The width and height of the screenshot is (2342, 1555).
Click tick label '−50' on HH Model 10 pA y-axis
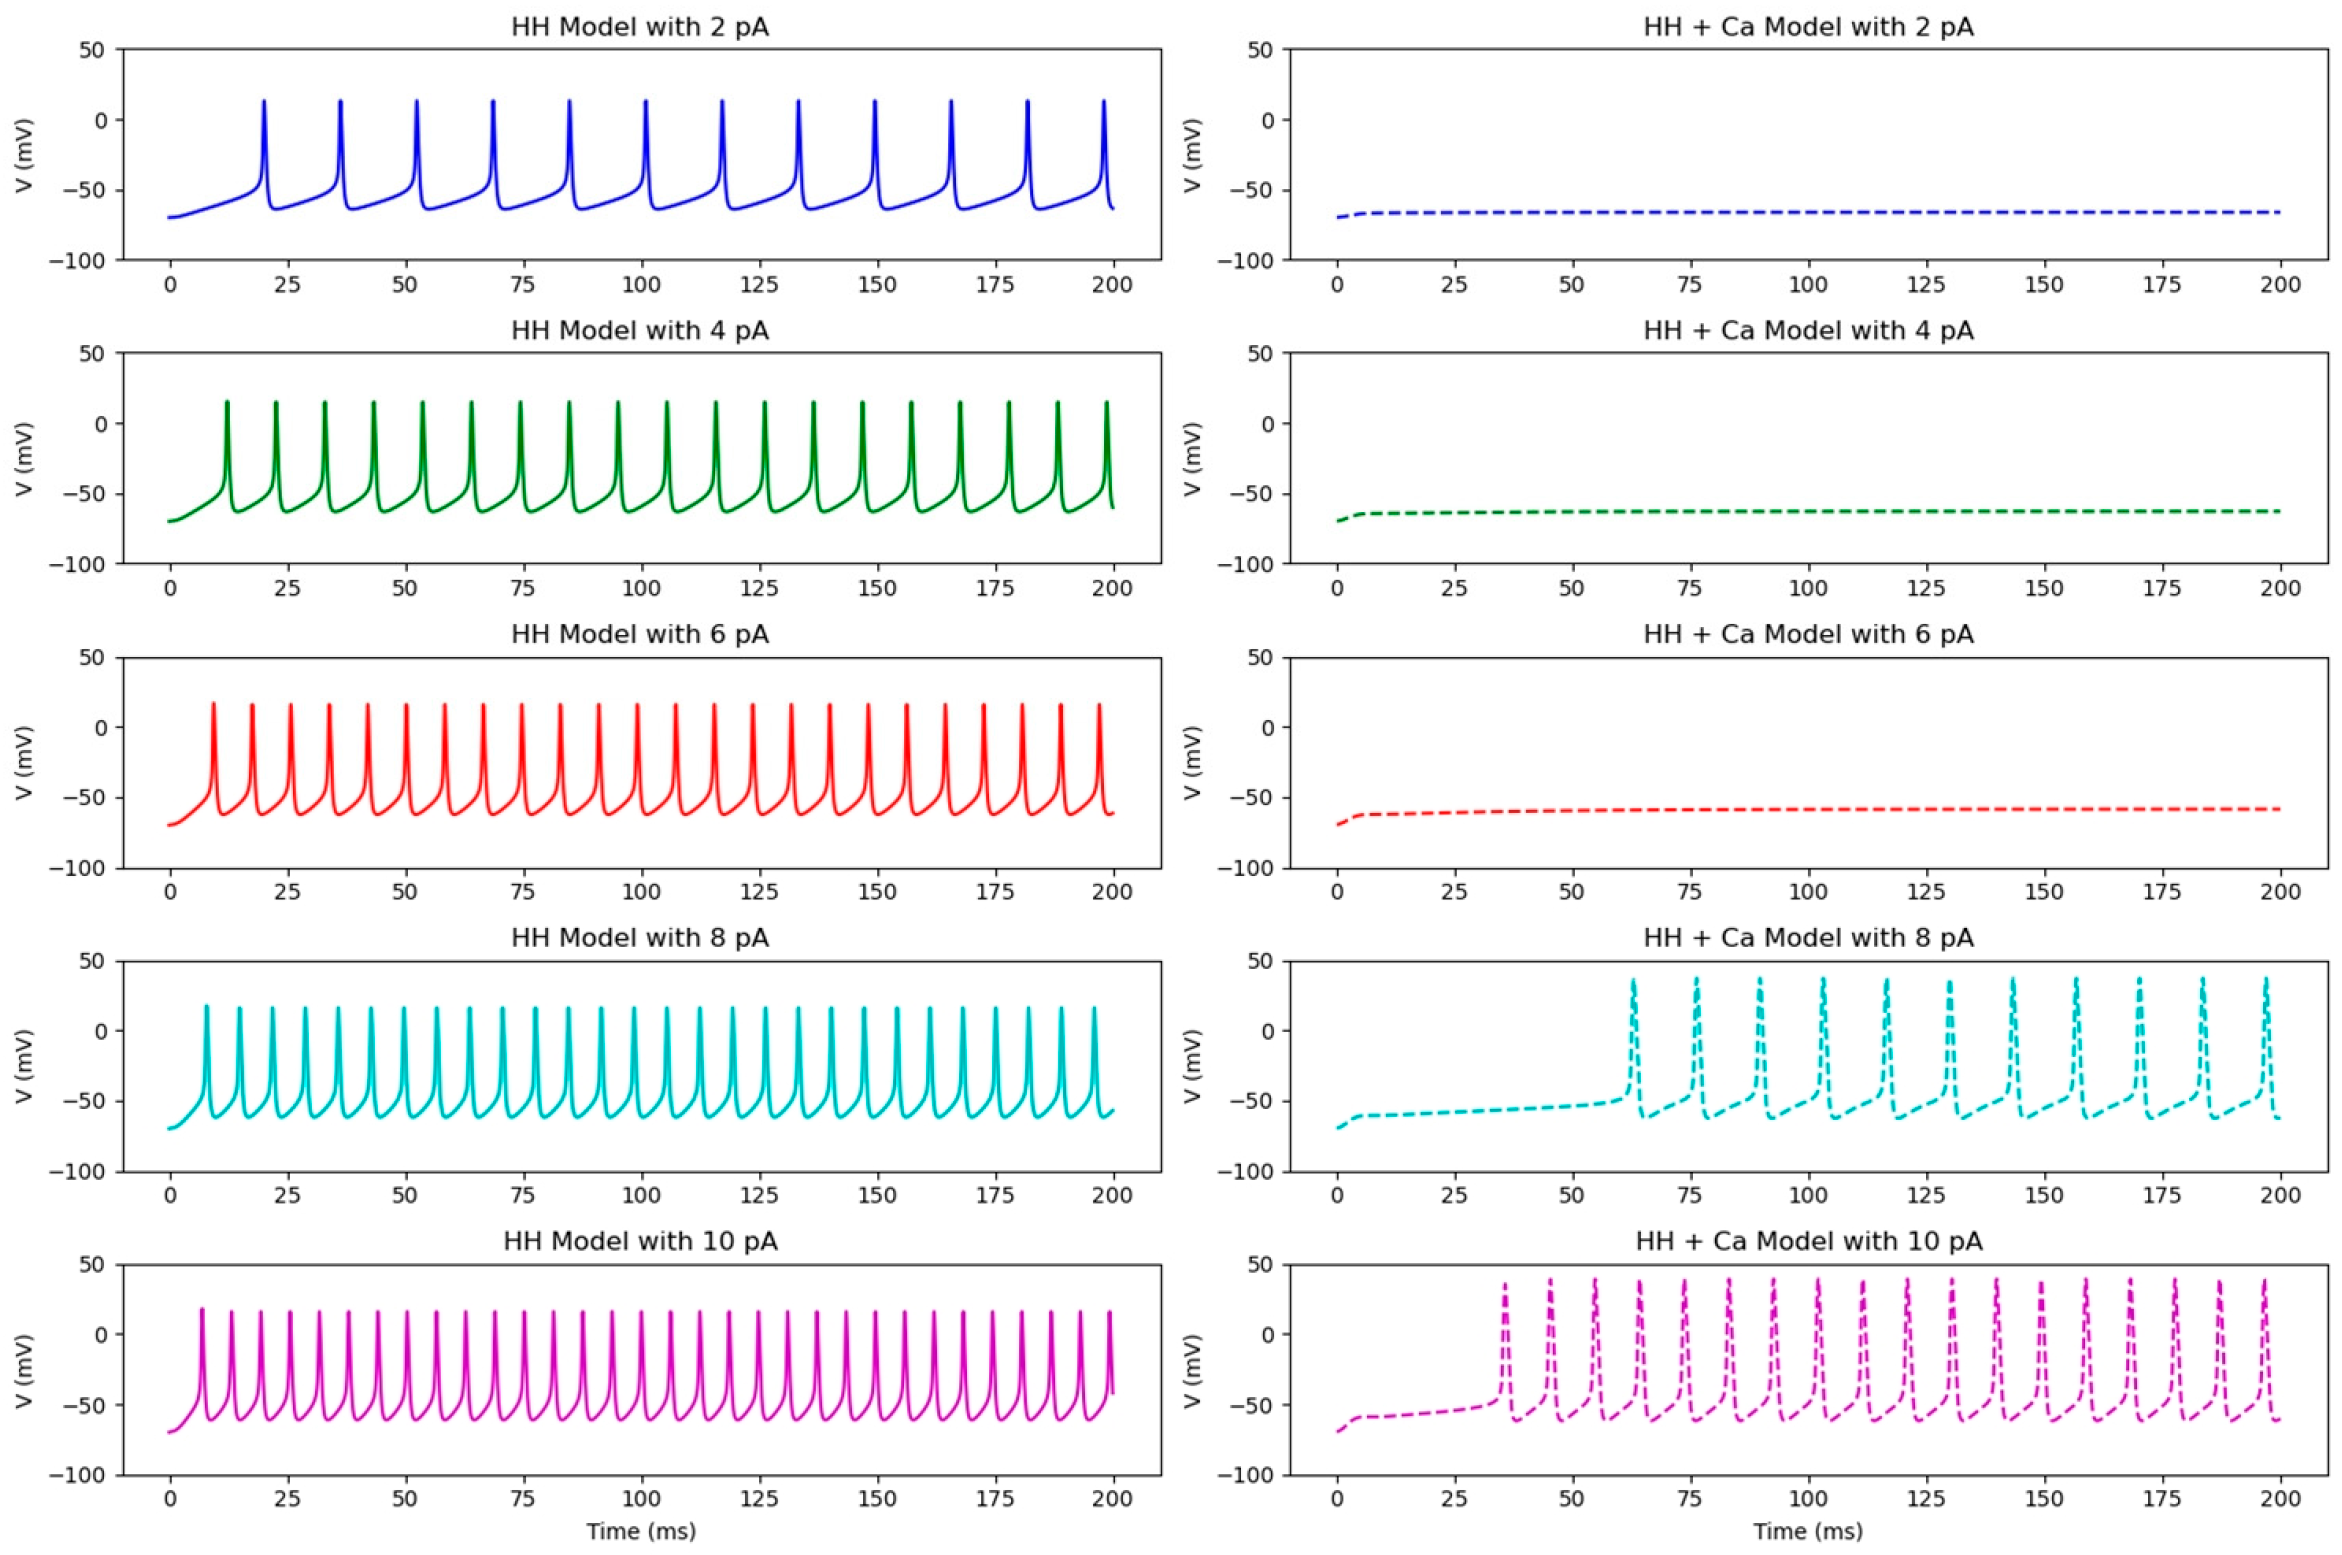coord(84,1405)
